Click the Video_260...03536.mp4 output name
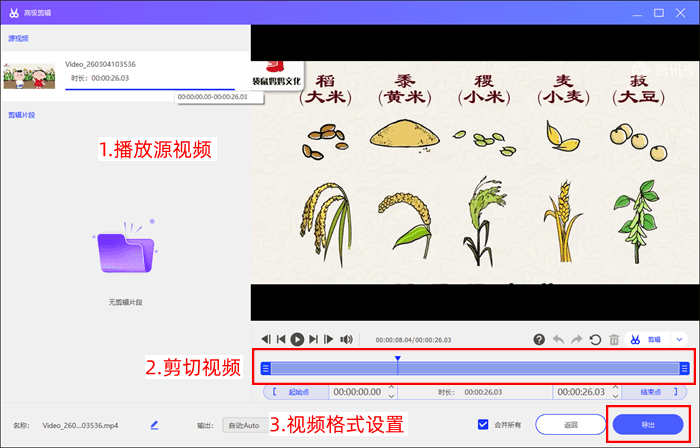The height and width of the screenshot is (448, 700). click(x=80, y=425)
